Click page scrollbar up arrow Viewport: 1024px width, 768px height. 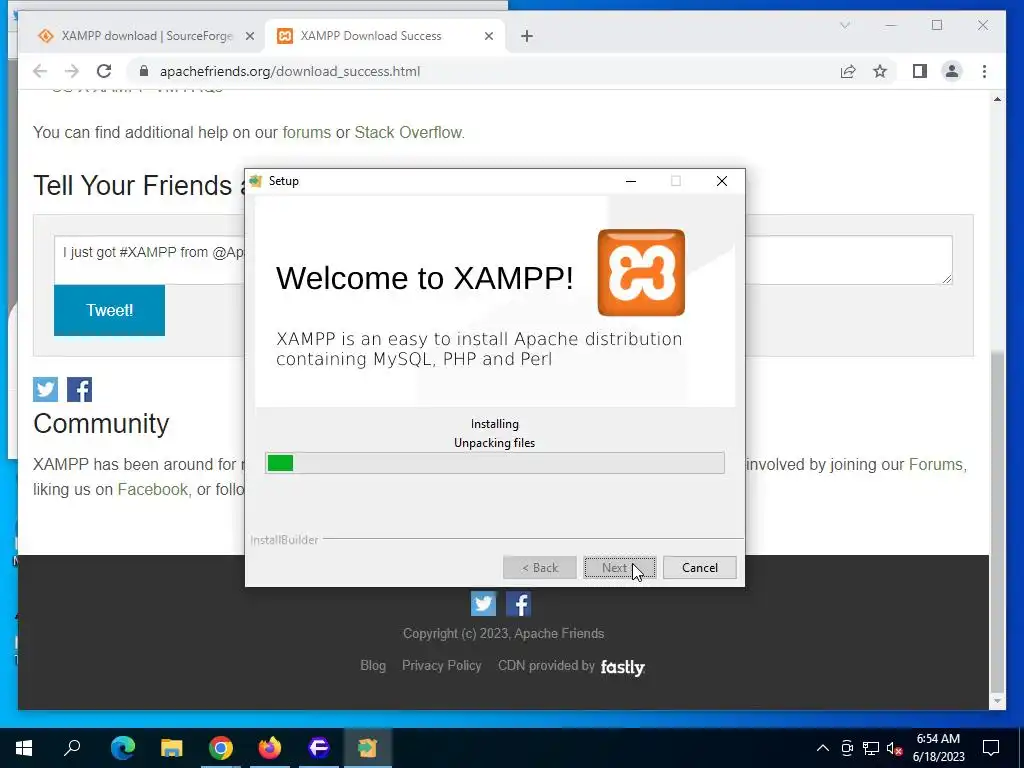[997, 99]
